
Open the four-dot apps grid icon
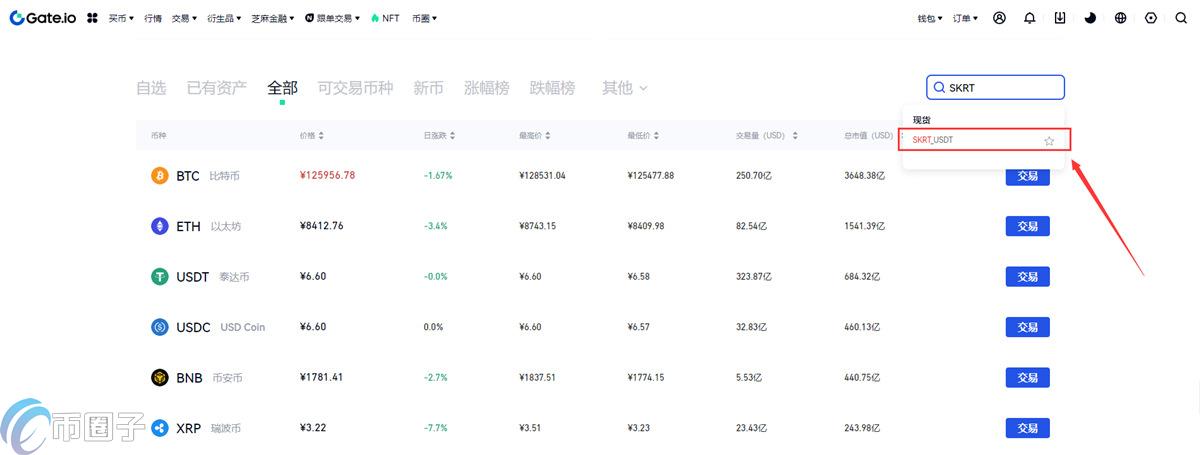[x=92, y=18]
